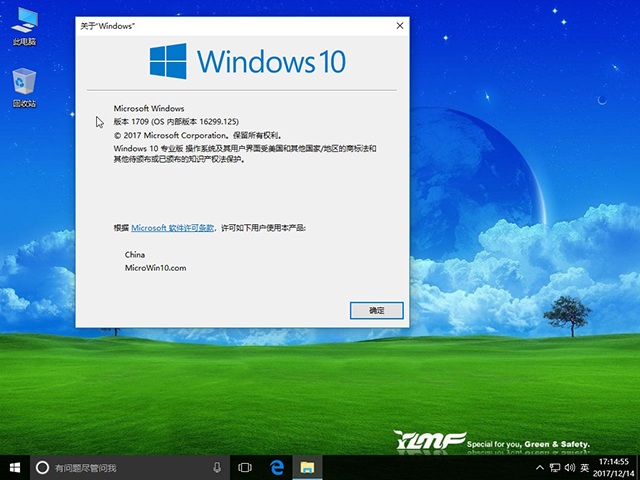Open the This PC desktop icon
The width and height of the screenshot is (640, 480).
tap(24, 26)
